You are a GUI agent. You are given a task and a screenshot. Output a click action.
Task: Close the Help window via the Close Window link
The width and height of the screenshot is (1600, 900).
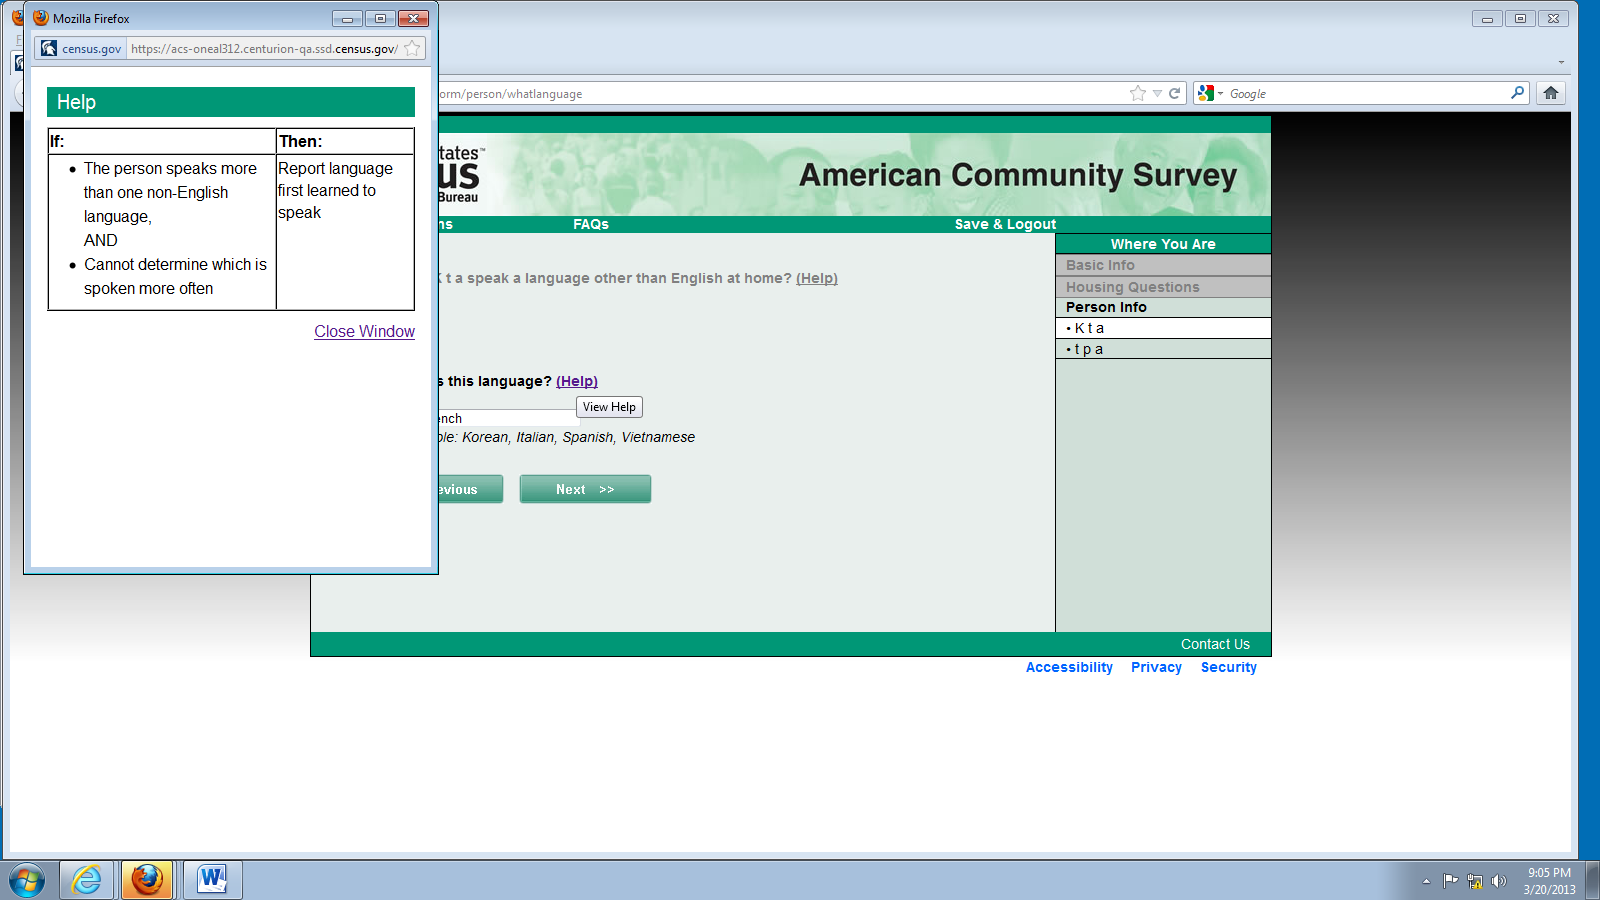tap(364, 331)
